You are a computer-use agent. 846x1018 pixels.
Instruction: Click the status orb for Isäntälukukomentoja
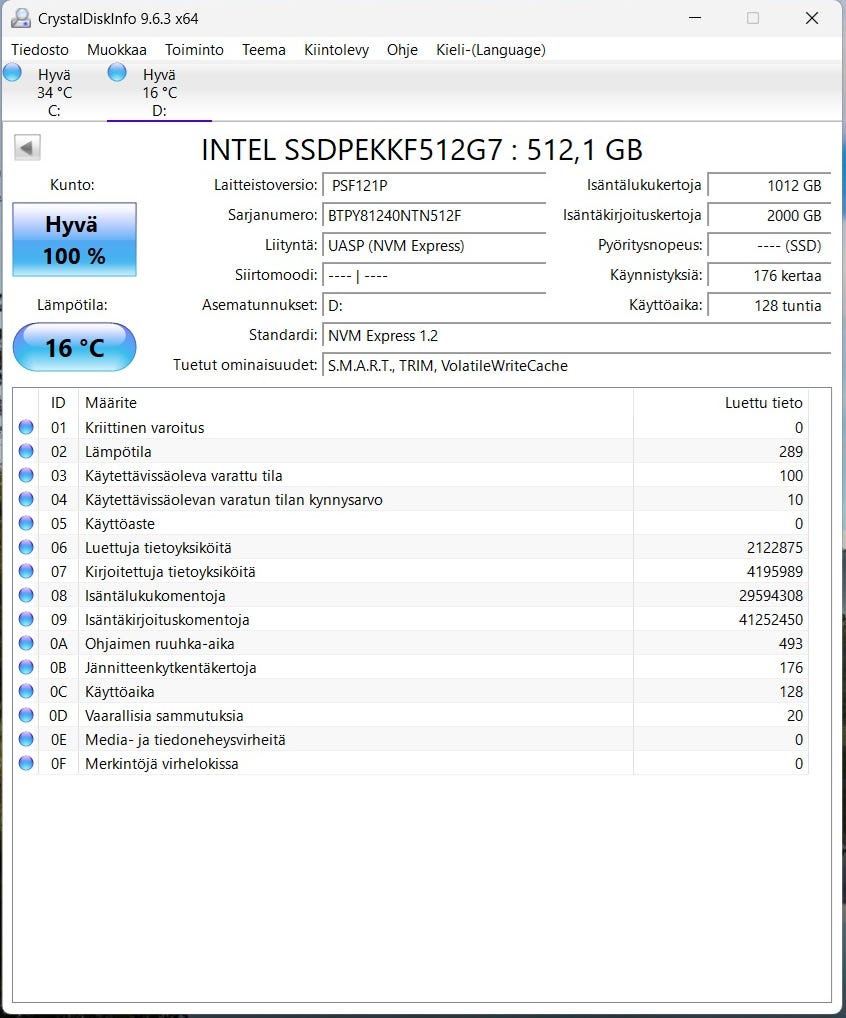[26, 595]
